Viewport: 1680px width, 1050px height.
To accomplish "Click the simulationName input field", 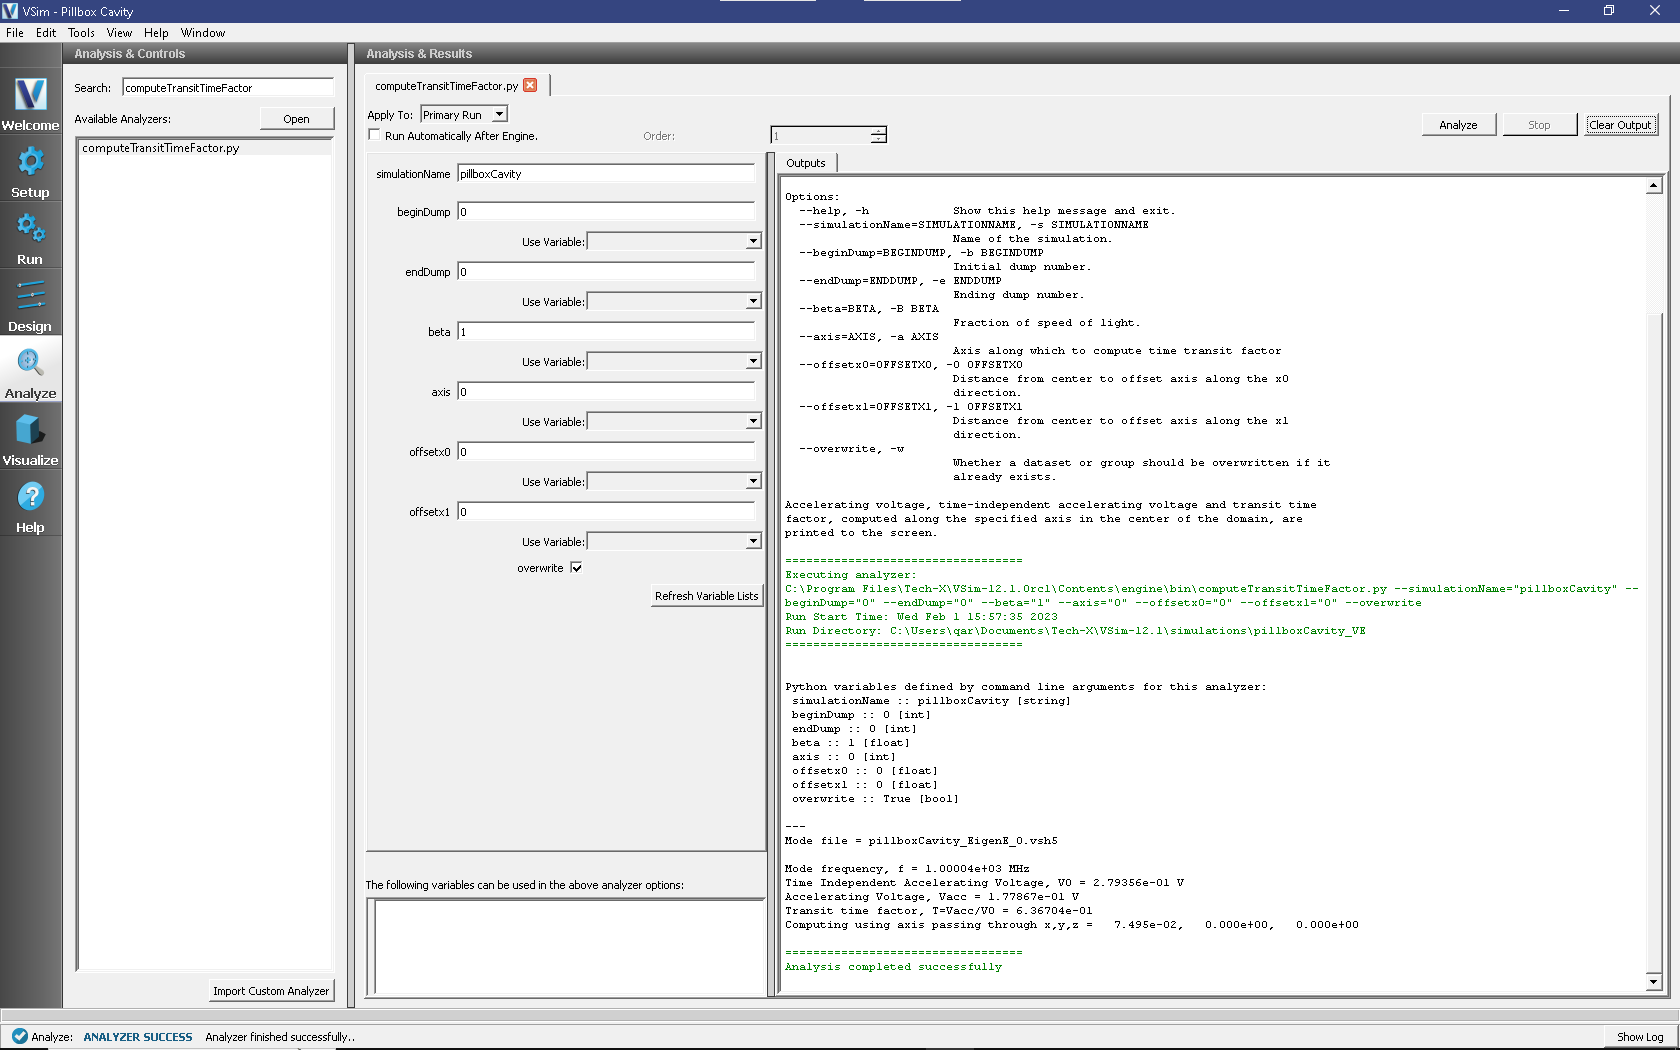I will coord(606,174).
